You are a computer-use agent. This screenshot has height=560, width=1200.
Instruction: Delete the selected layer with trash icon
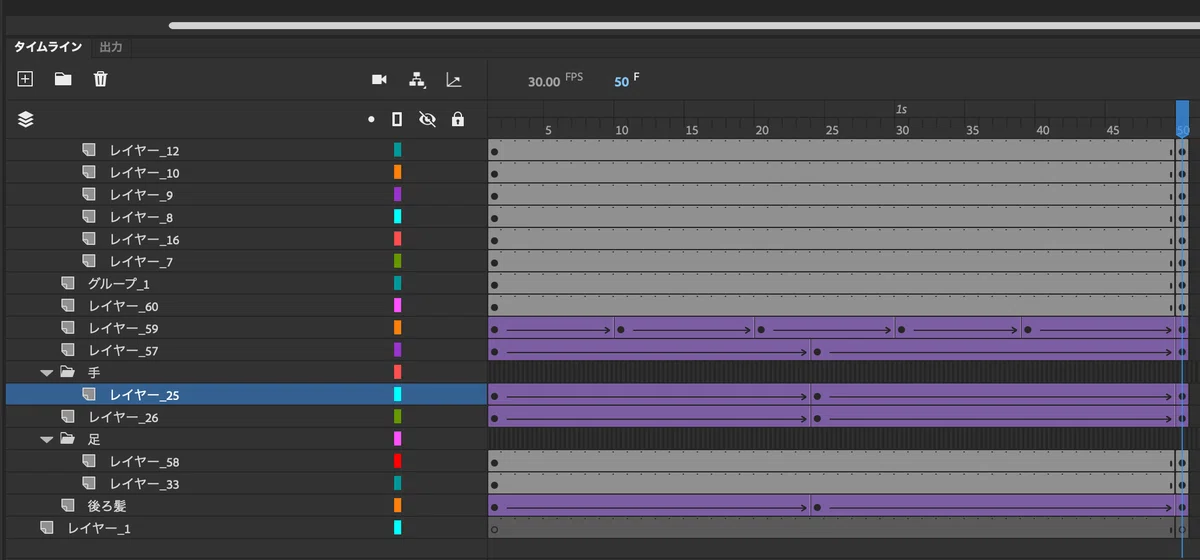(x=100, y=79)
